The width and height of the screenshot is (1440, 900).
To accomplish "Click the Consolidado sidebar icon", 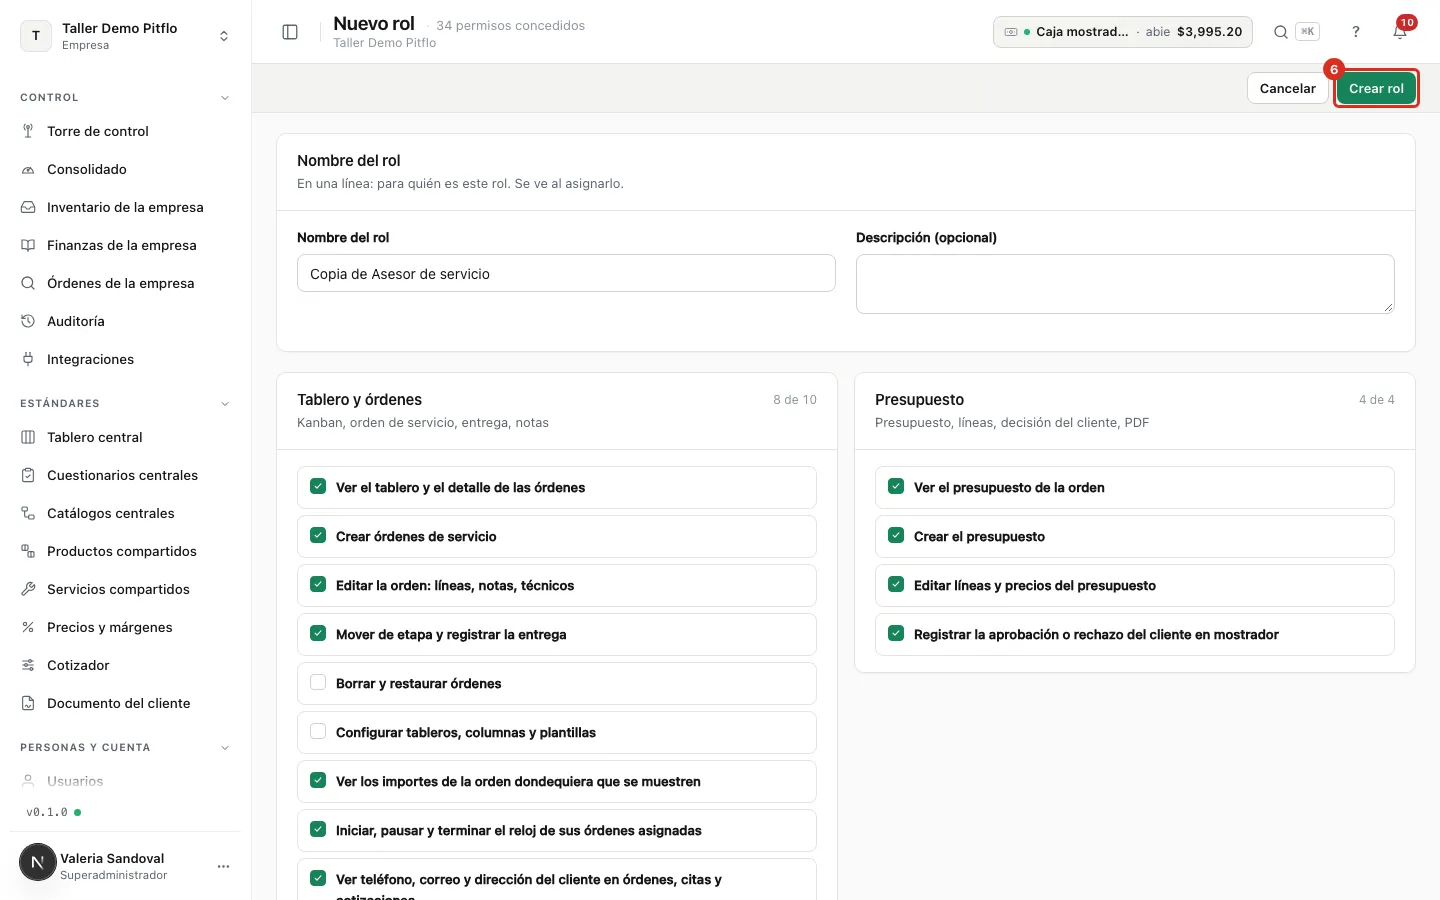I will point(28,169).
